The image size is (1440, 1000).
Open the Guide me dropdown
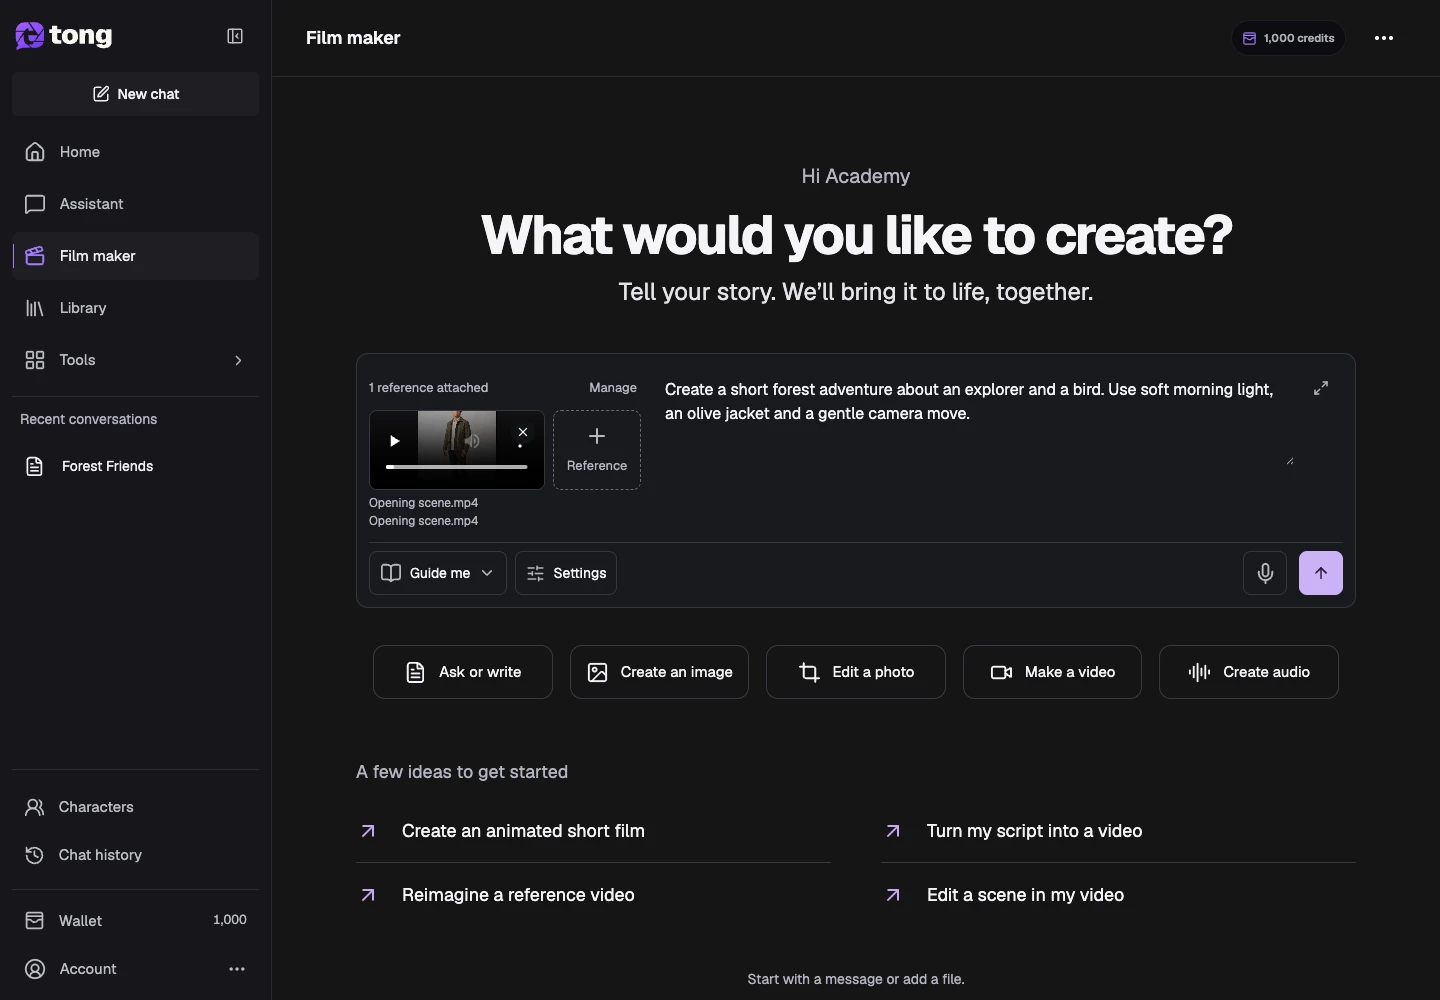(438, 573)
